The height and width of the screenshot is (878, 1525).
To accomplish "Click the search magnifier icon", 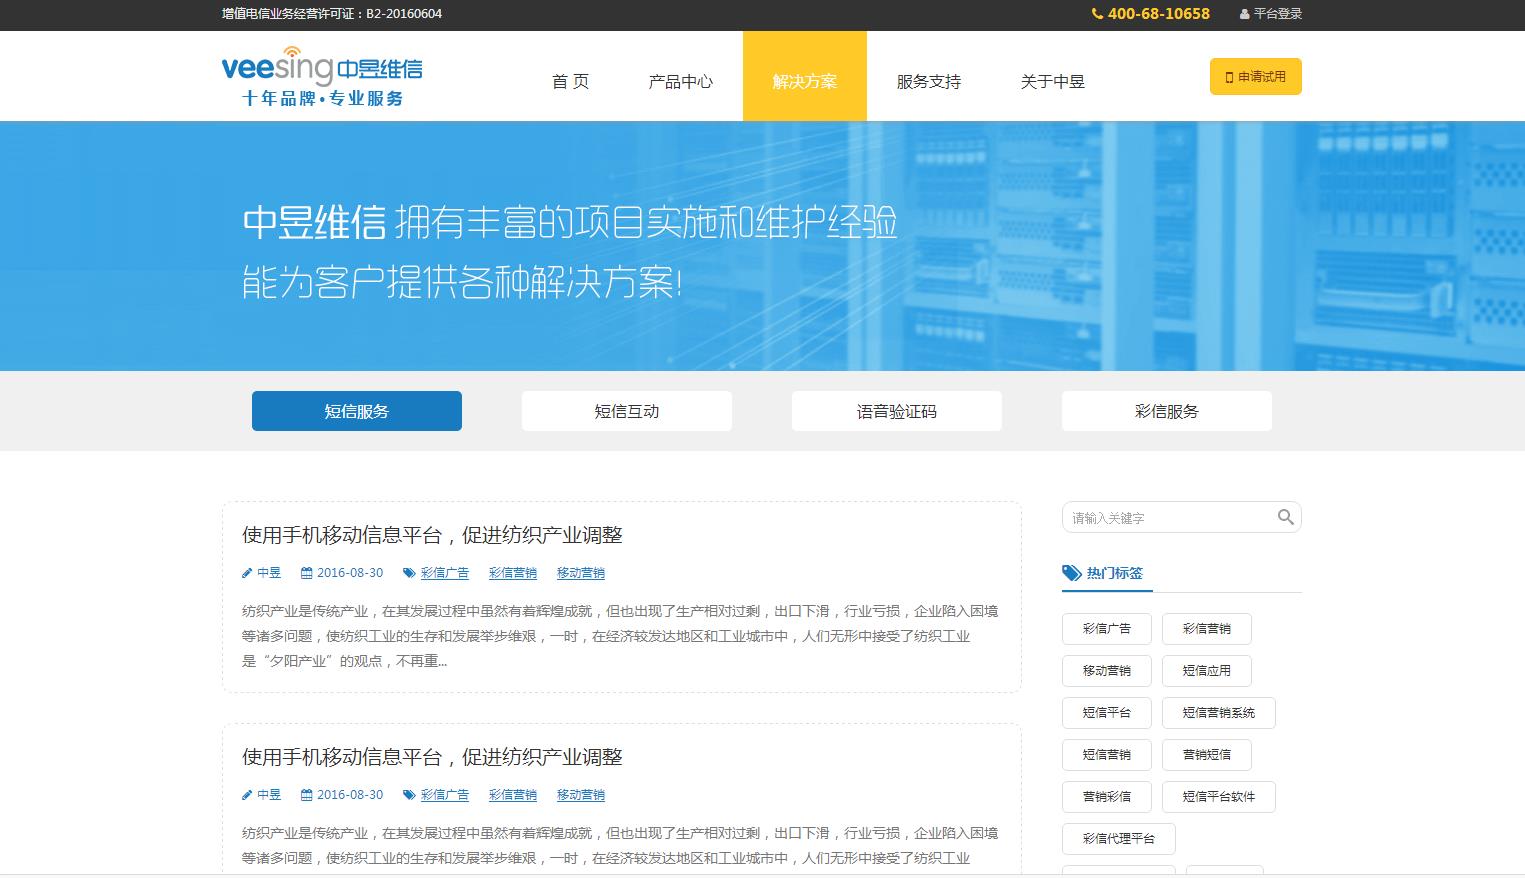I will 1285,517.
